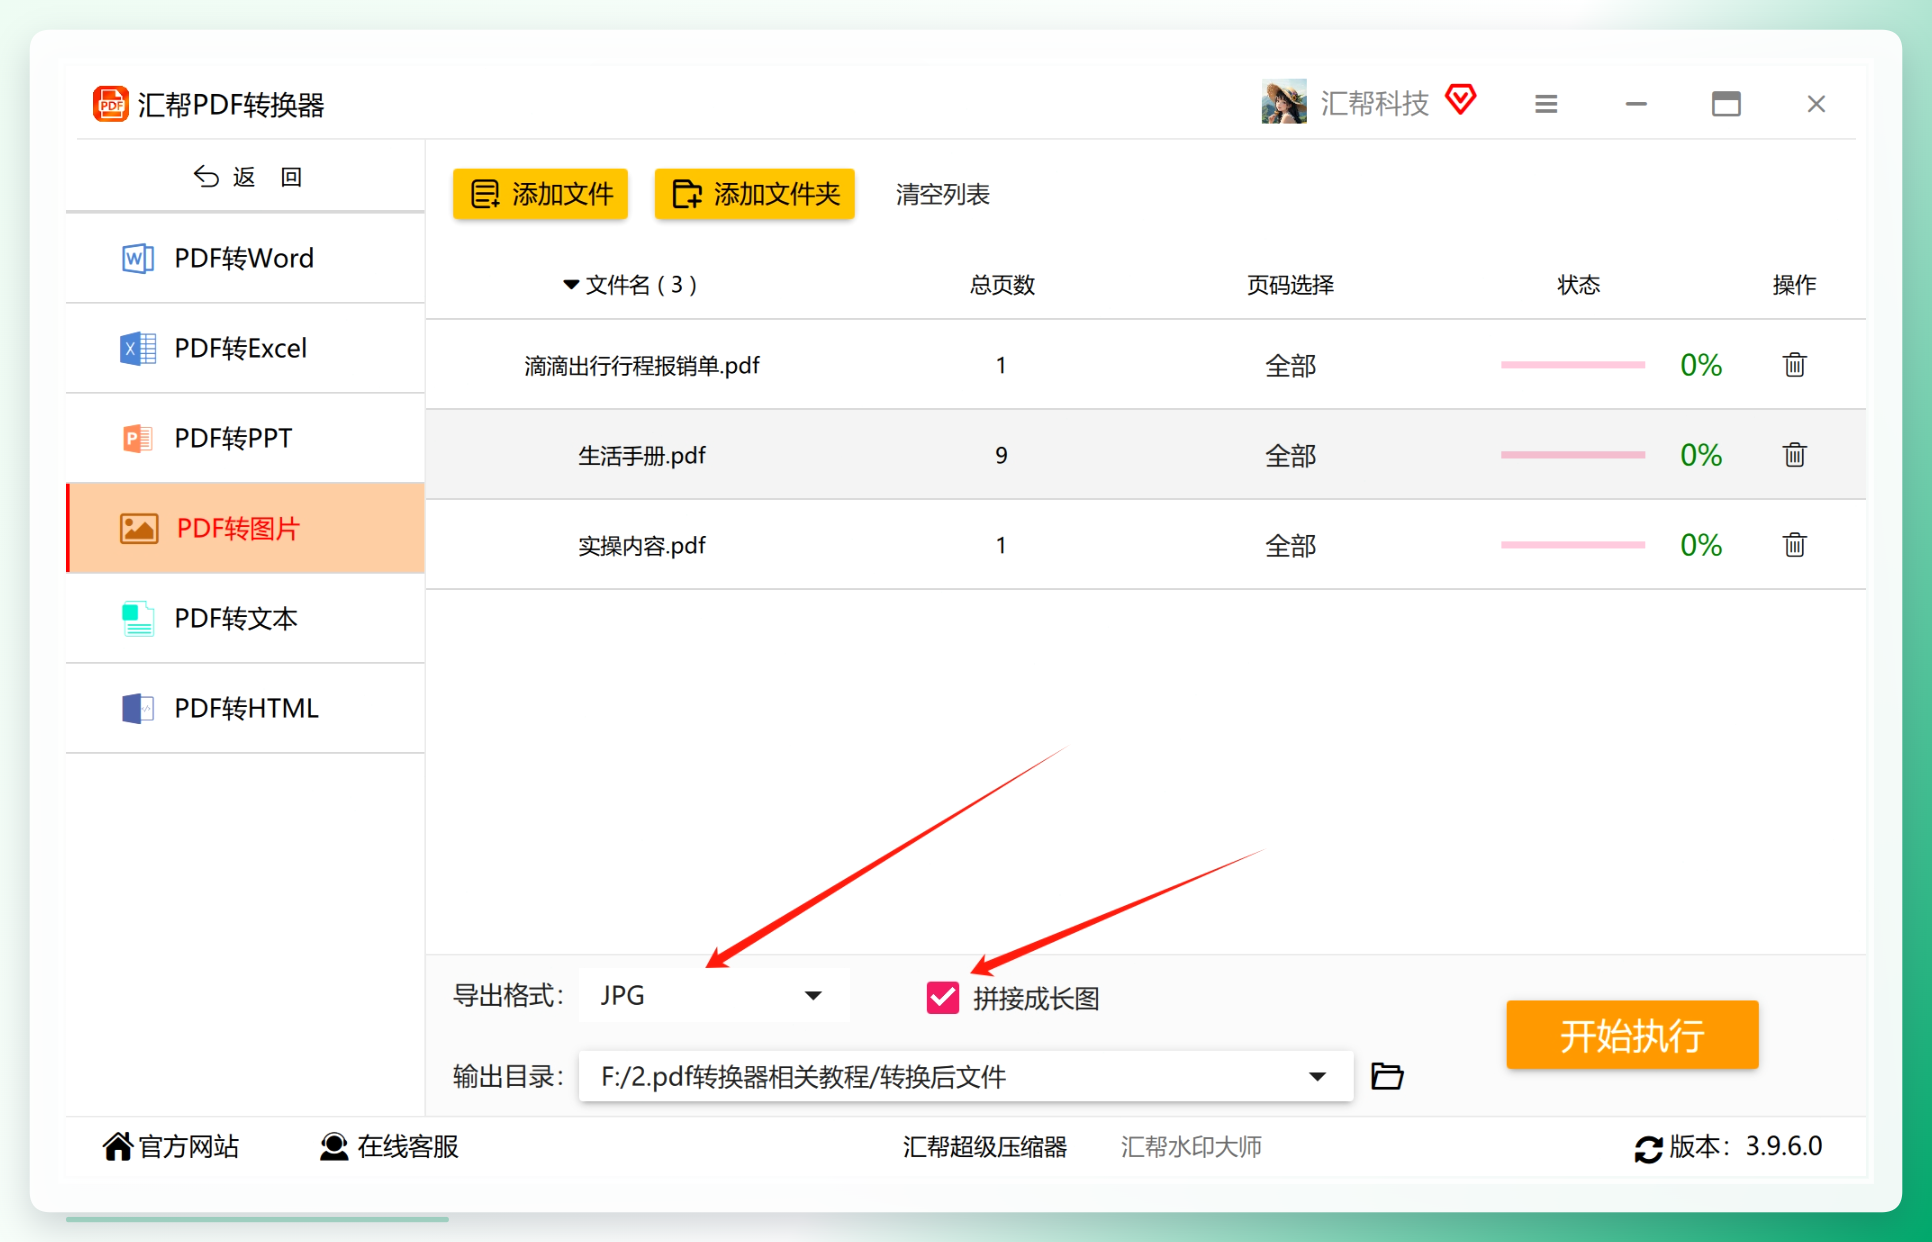This screenshot has width=1932, height=1242.
Task: Click 清空列表 to clear files
Action: pyautogui.click(x=942, y=194)
